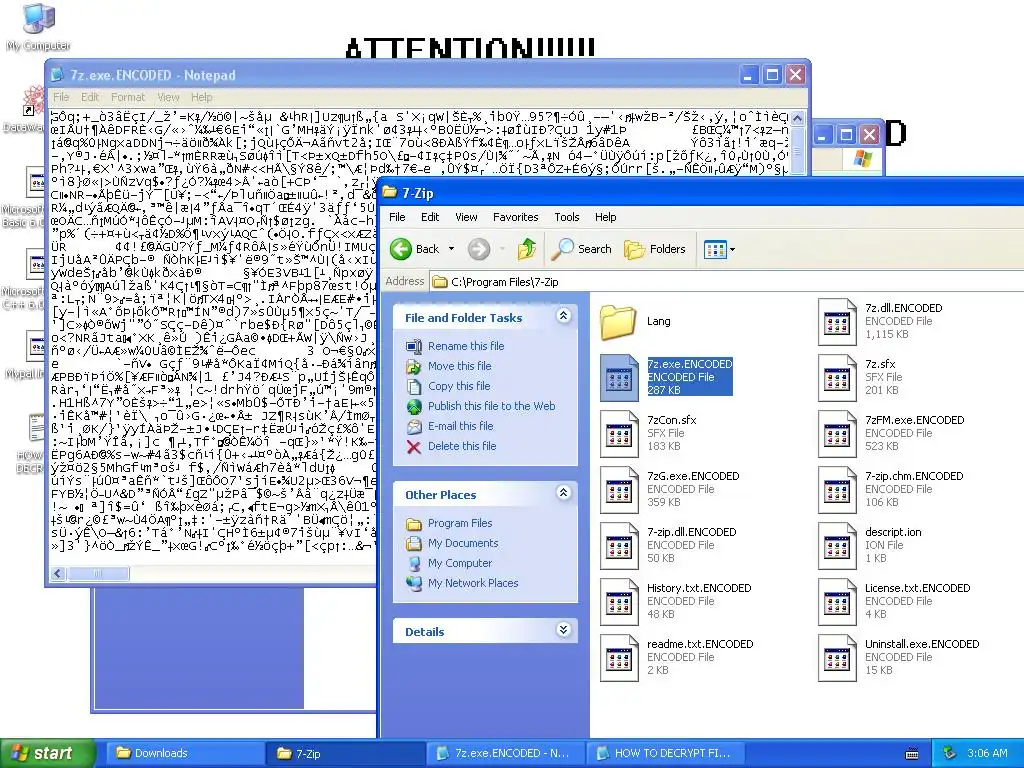Screen dimensions: 1024x768
Task: Click the address bar path C:\Program Files\7-Zip
Action: 505,282
